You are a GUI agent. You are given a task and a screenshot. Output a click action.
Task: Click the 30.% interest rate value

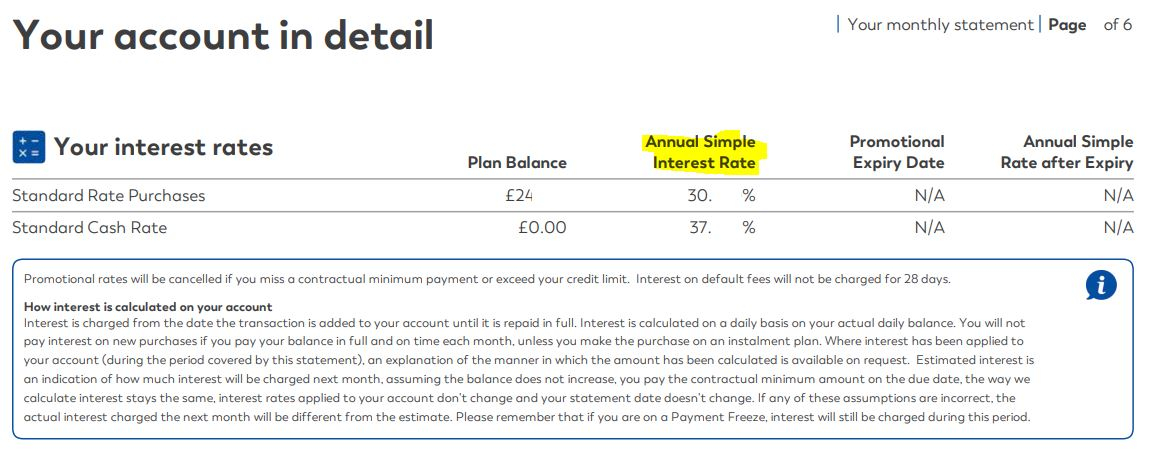coord(720,196)
